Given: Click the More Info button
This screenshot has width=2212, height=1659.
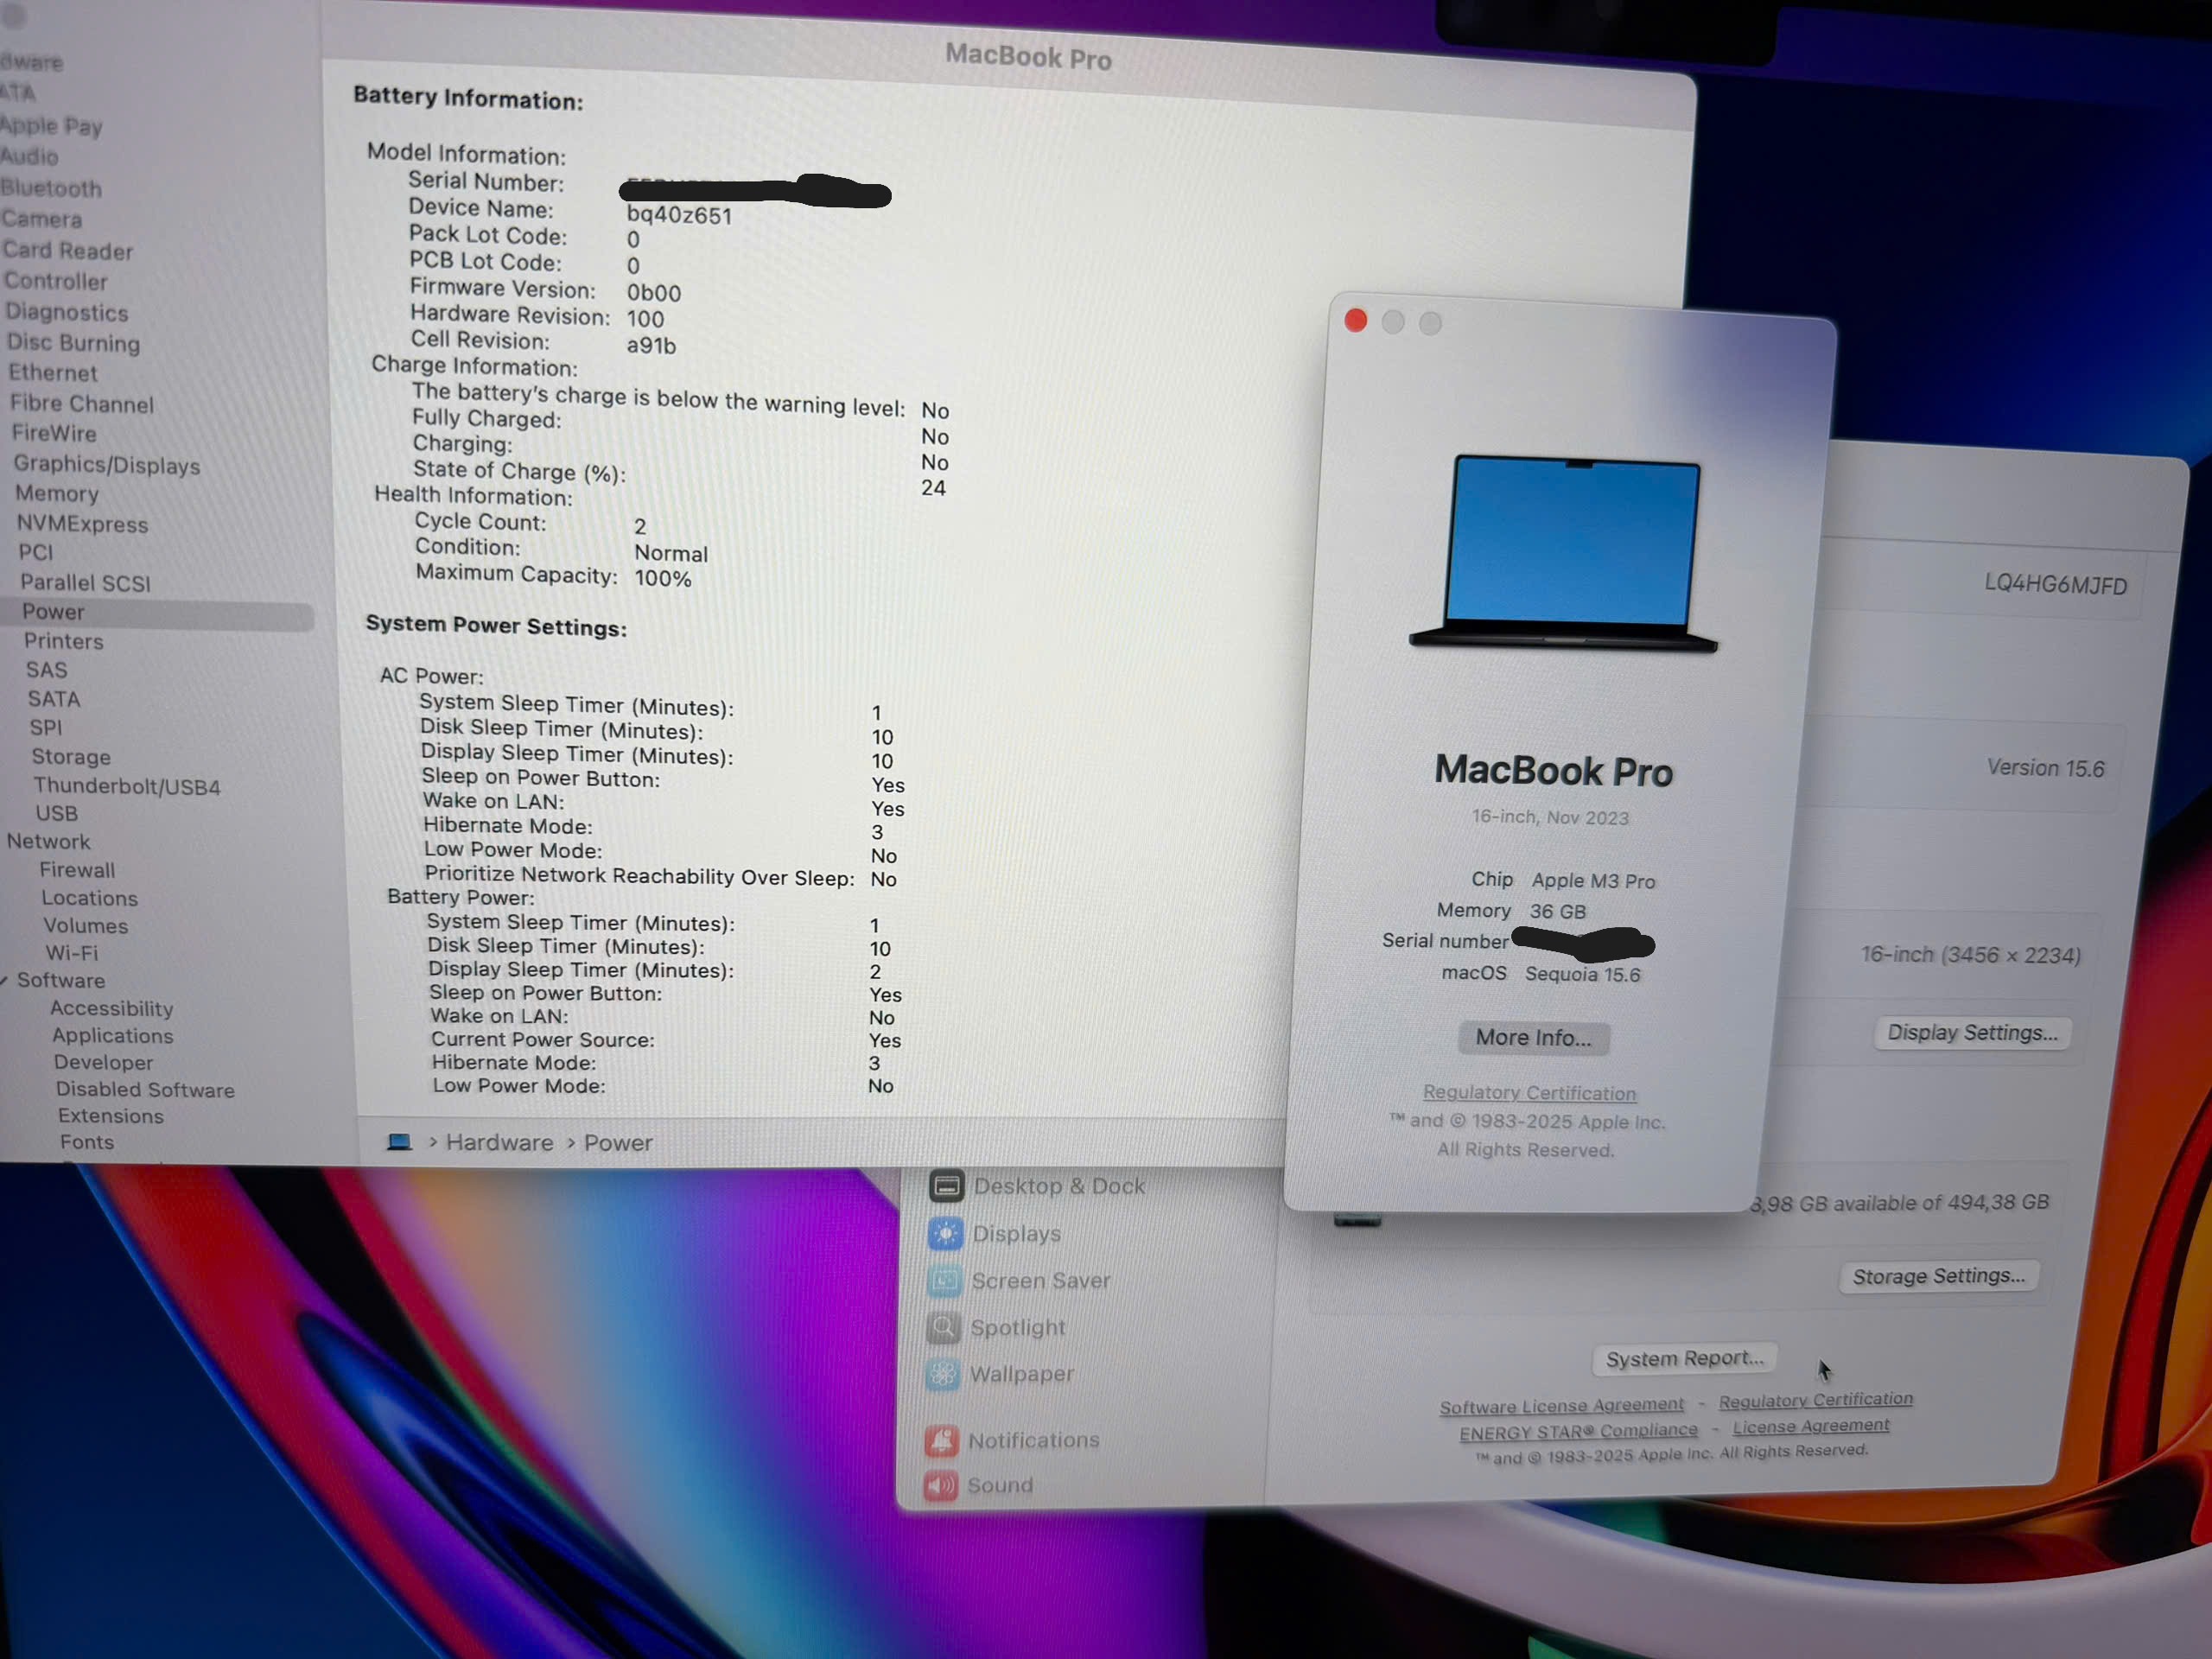Looking at the screenshot, I should coord(1533,1038).
